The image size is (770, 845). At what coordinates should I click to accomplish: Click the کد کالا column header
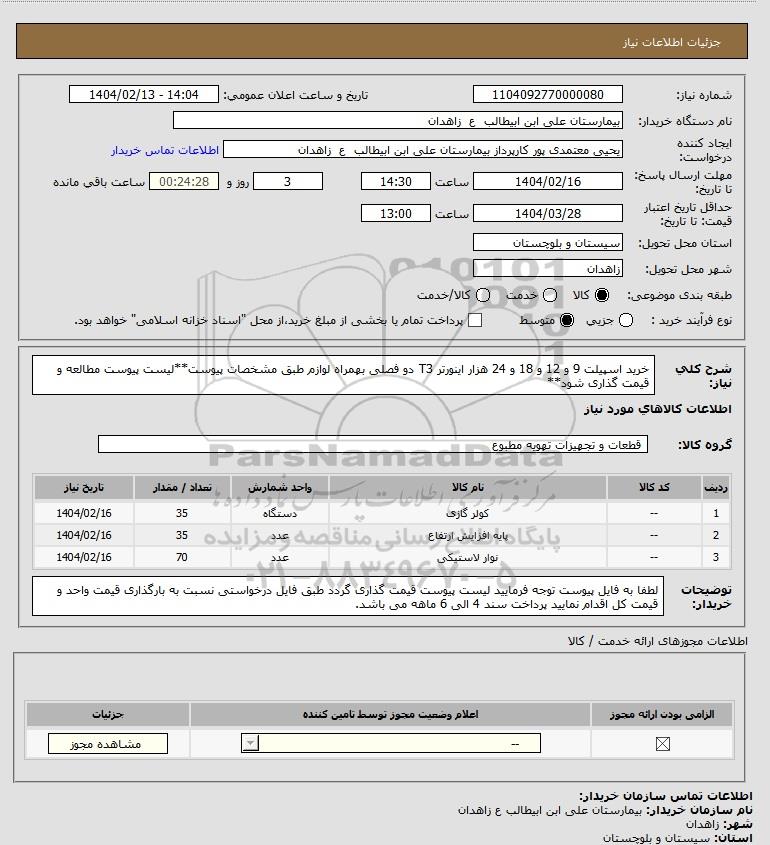[654, 488]
